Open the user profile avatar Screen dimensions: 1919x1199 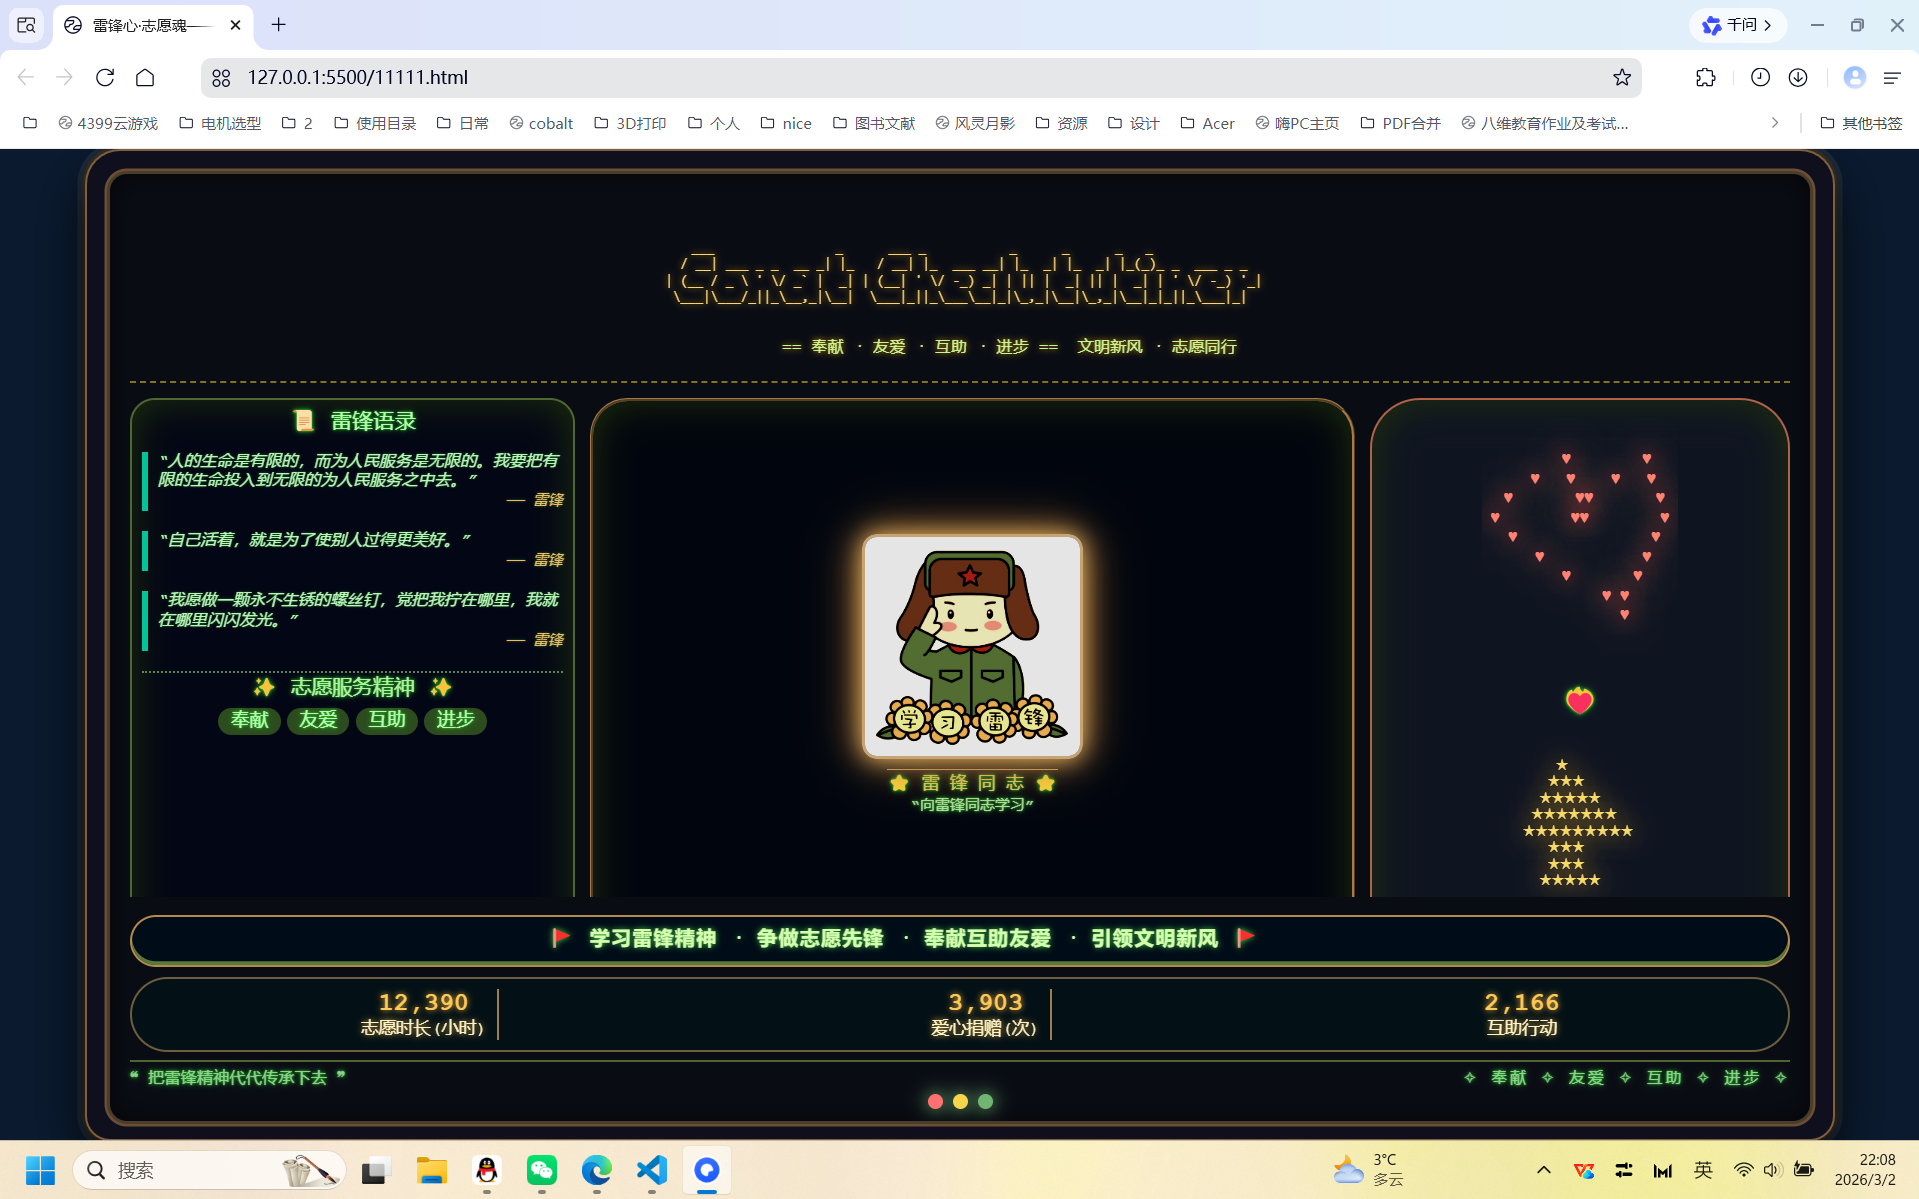(x=1854, y=77)
